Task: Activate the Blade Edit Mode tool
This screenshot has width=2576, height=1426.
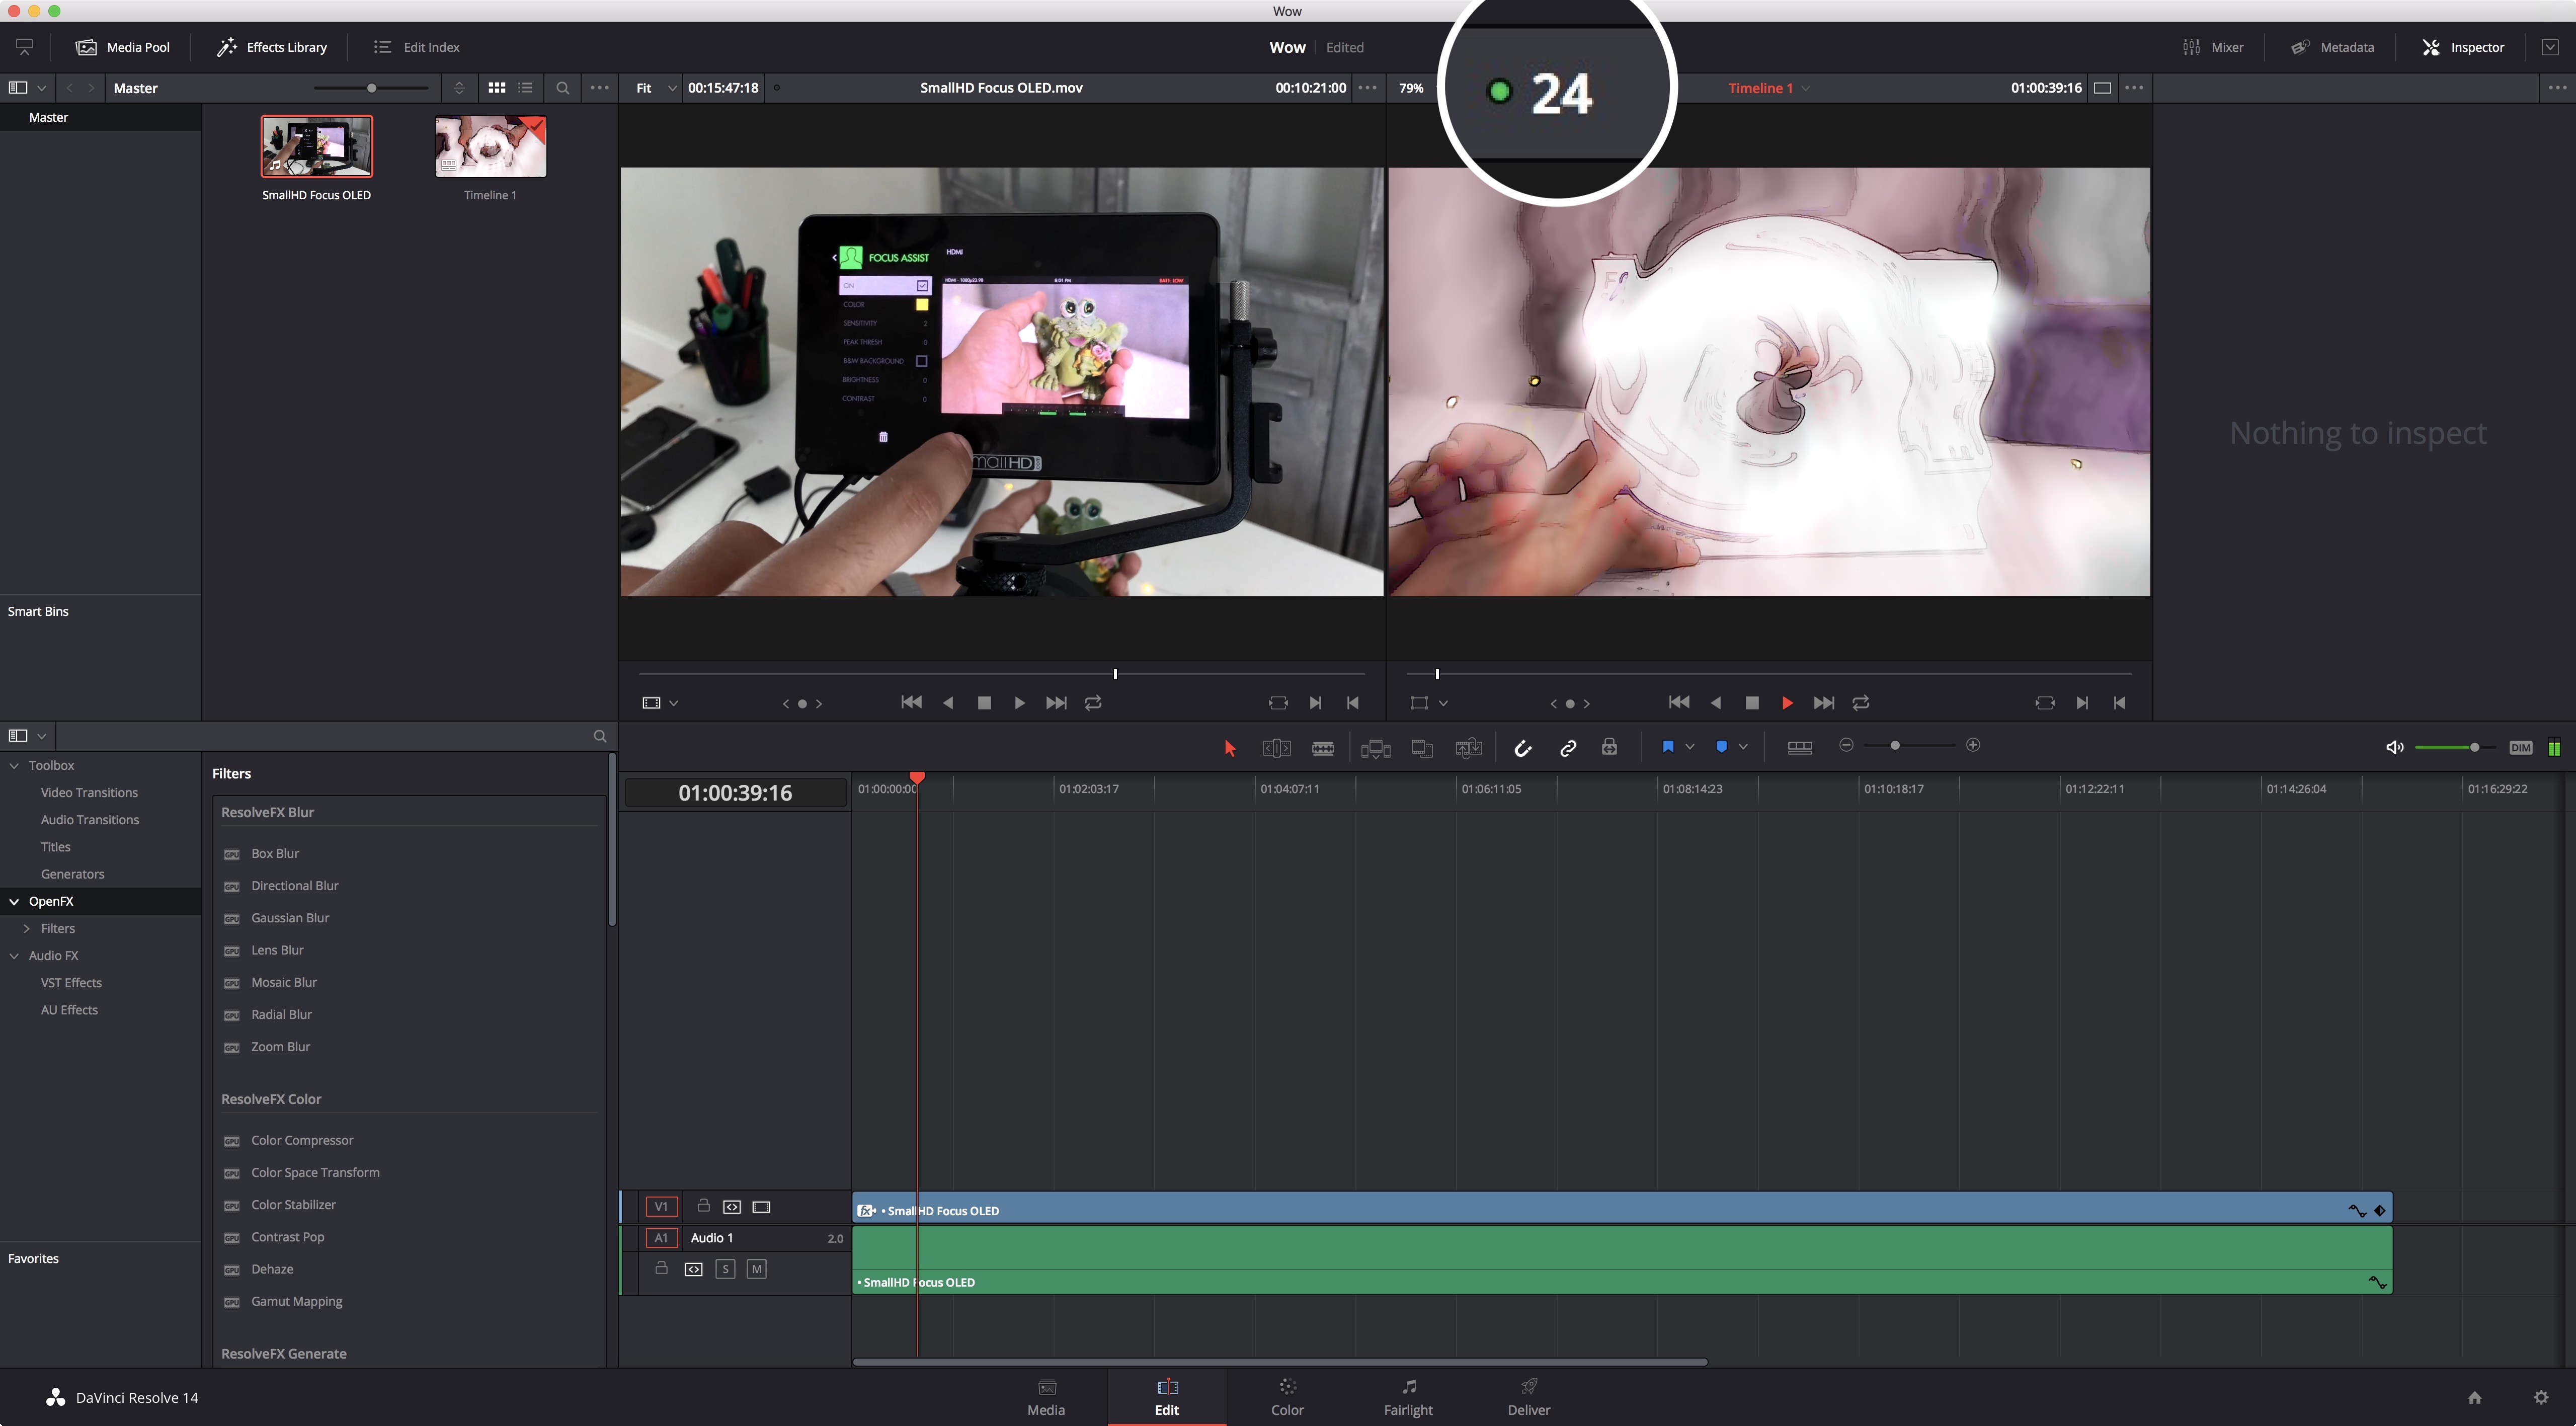Action: click(x=1323, y=748)
